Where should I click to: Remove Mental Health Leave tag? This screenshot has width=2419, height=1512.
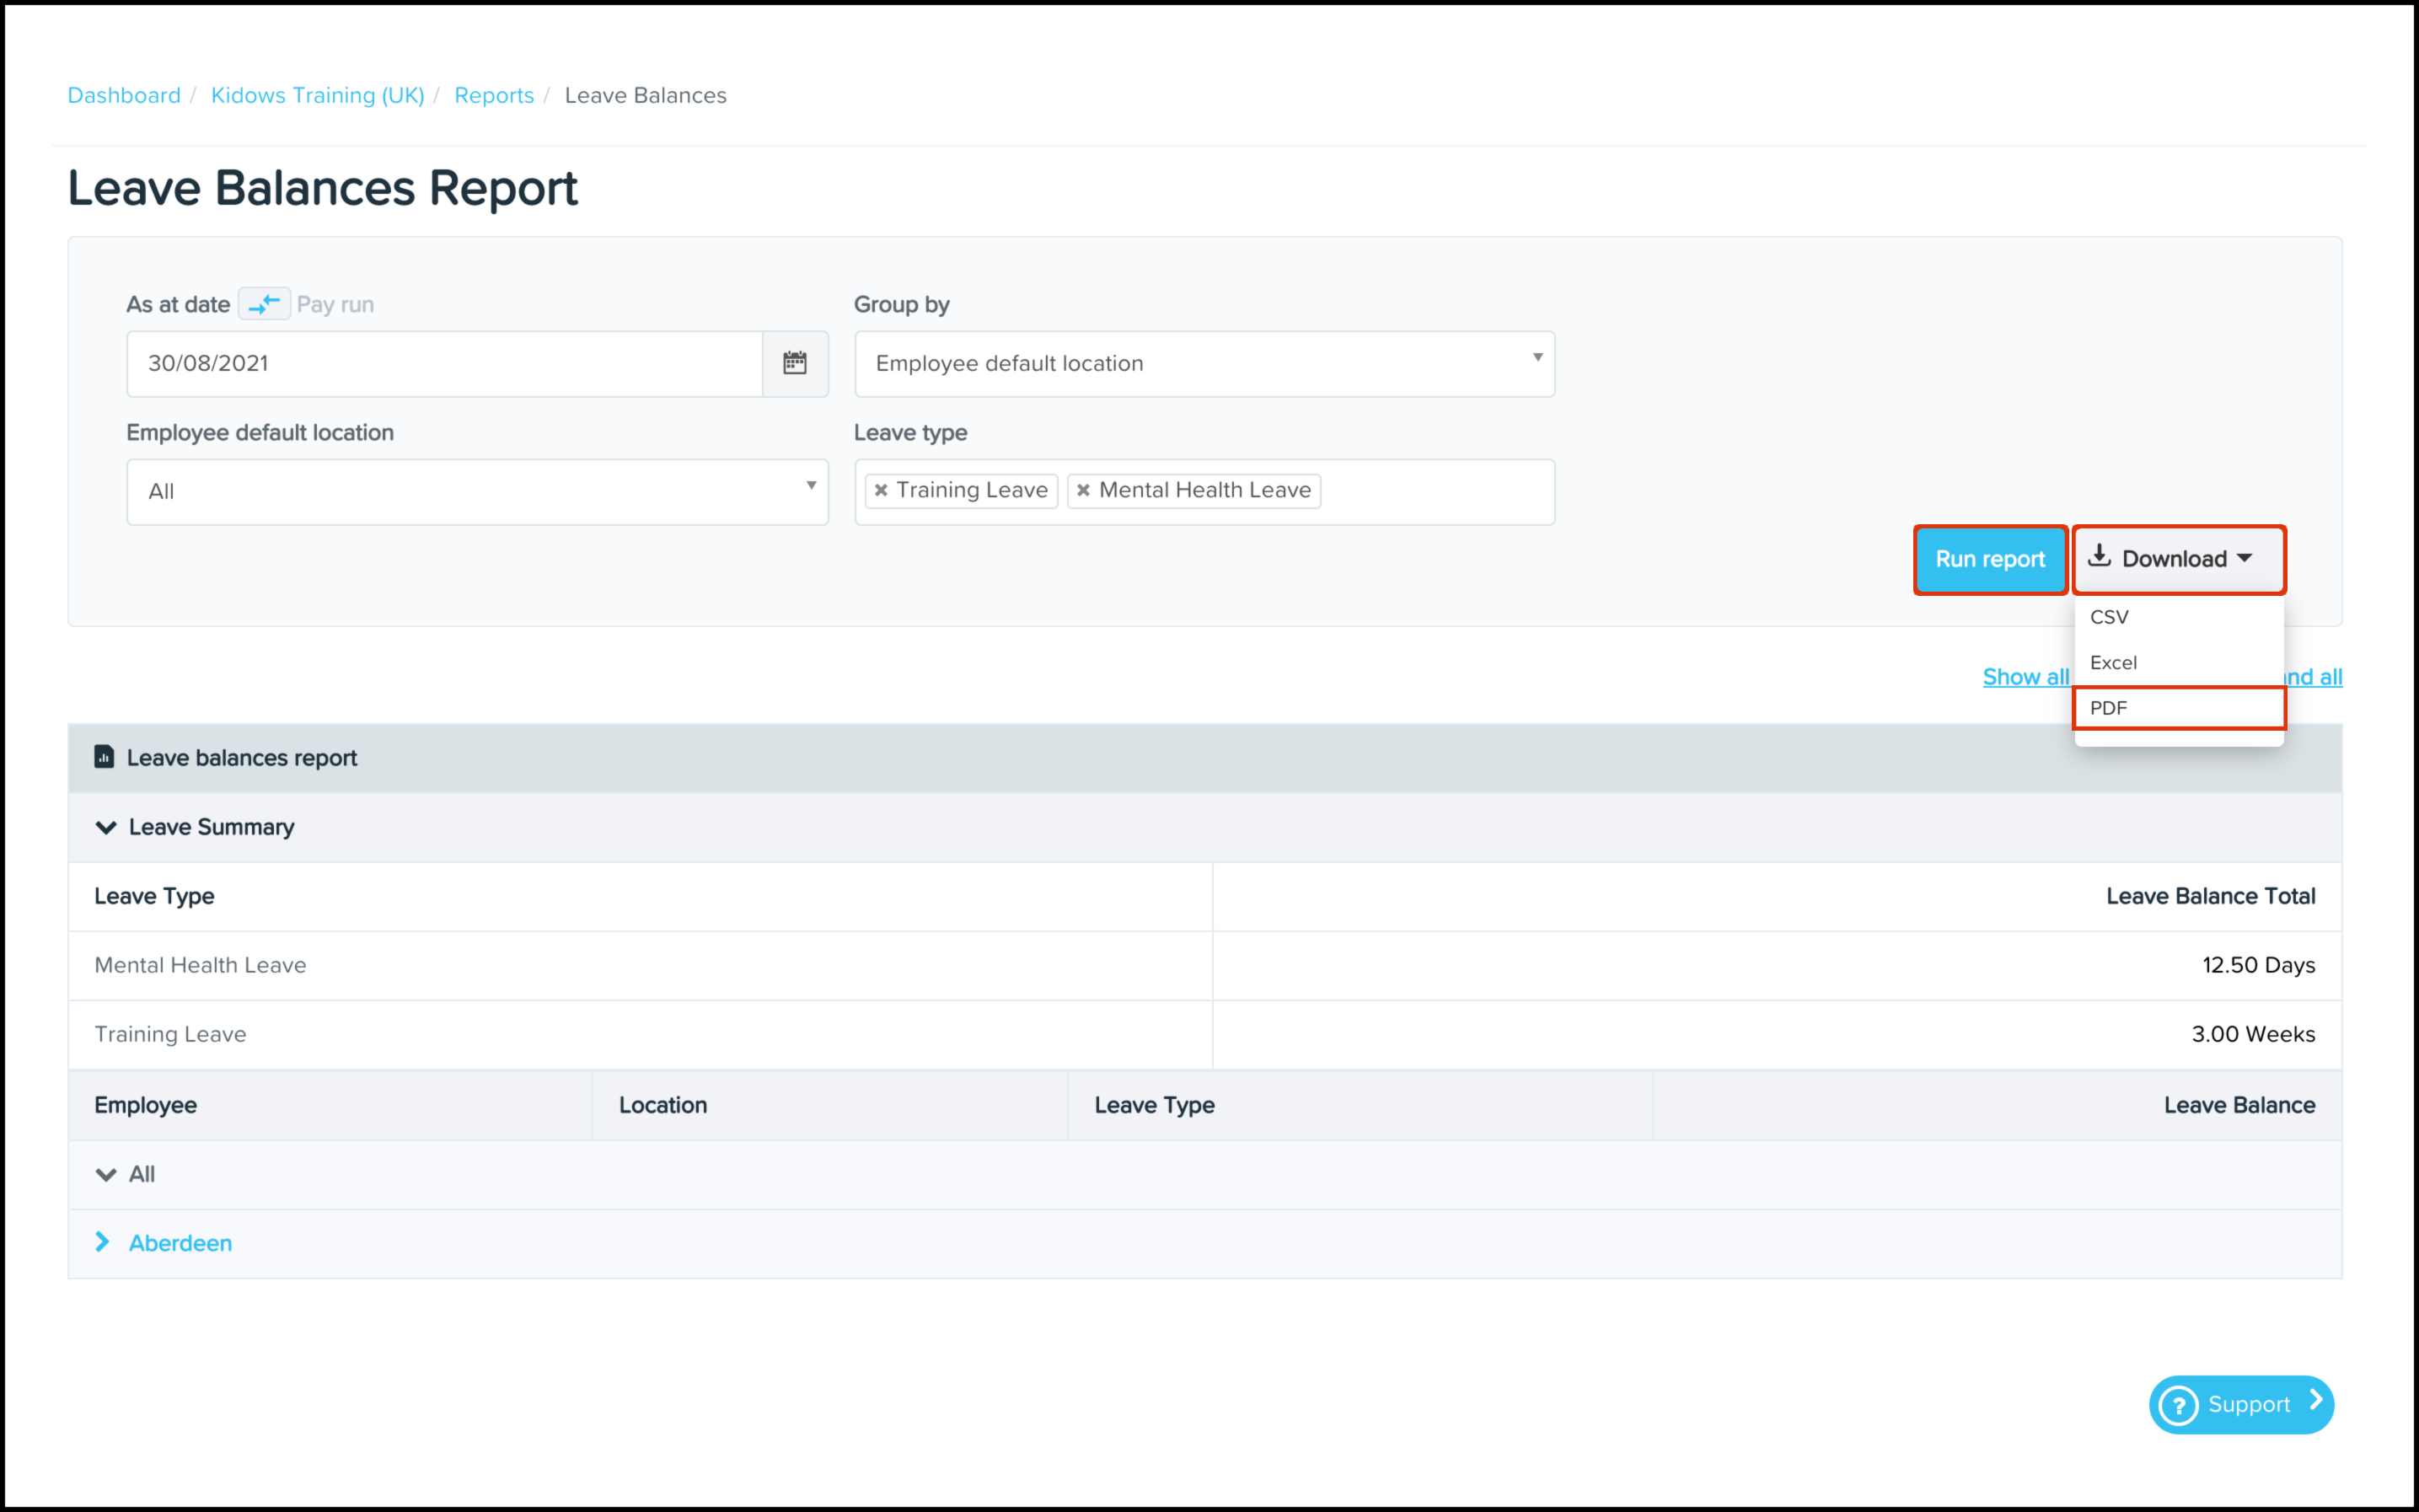point(1083,490)
